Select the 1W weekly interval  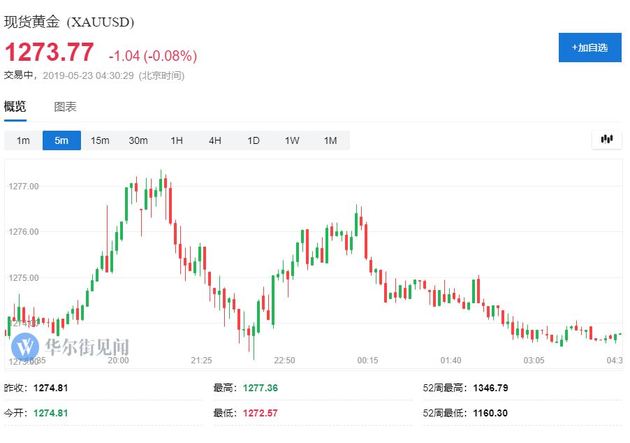click(x=292, y=141)
